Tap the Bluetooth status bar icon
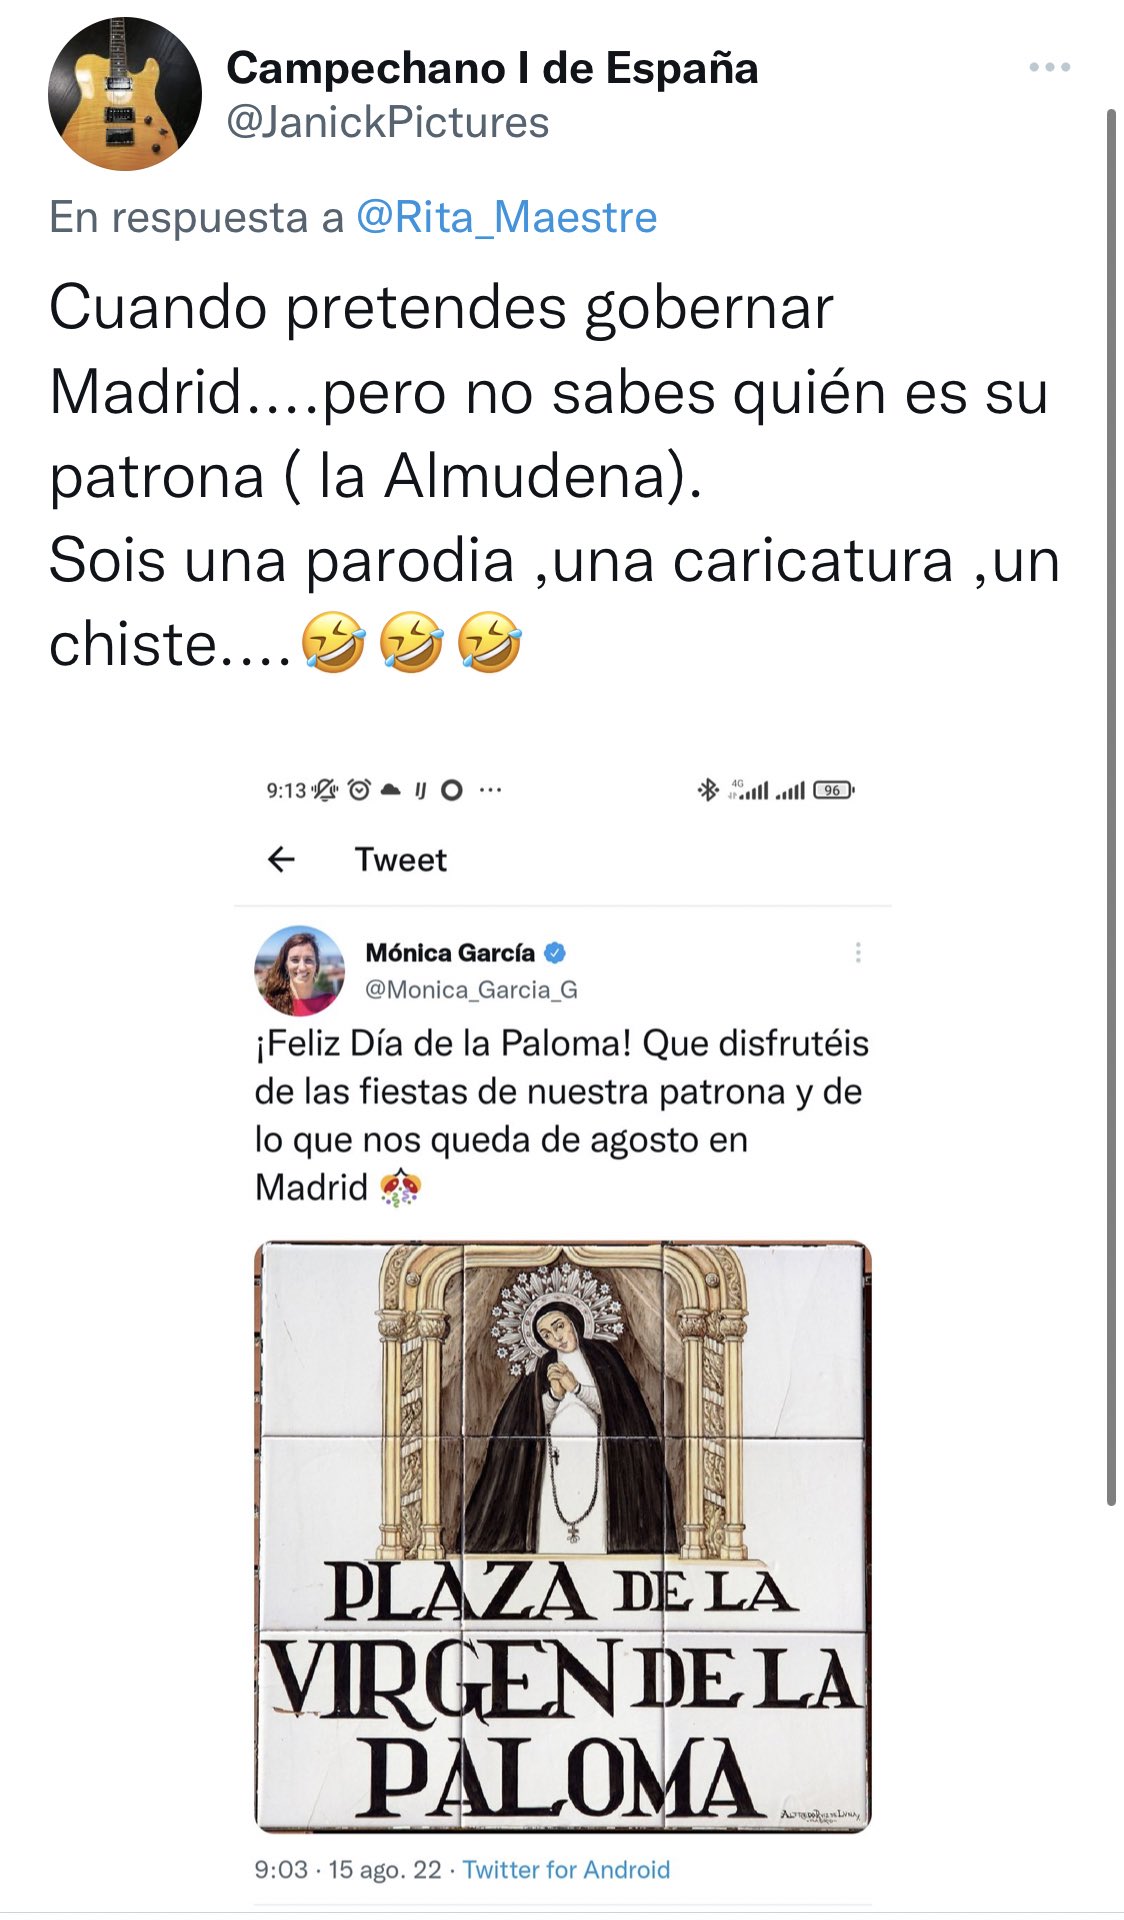 708,790
